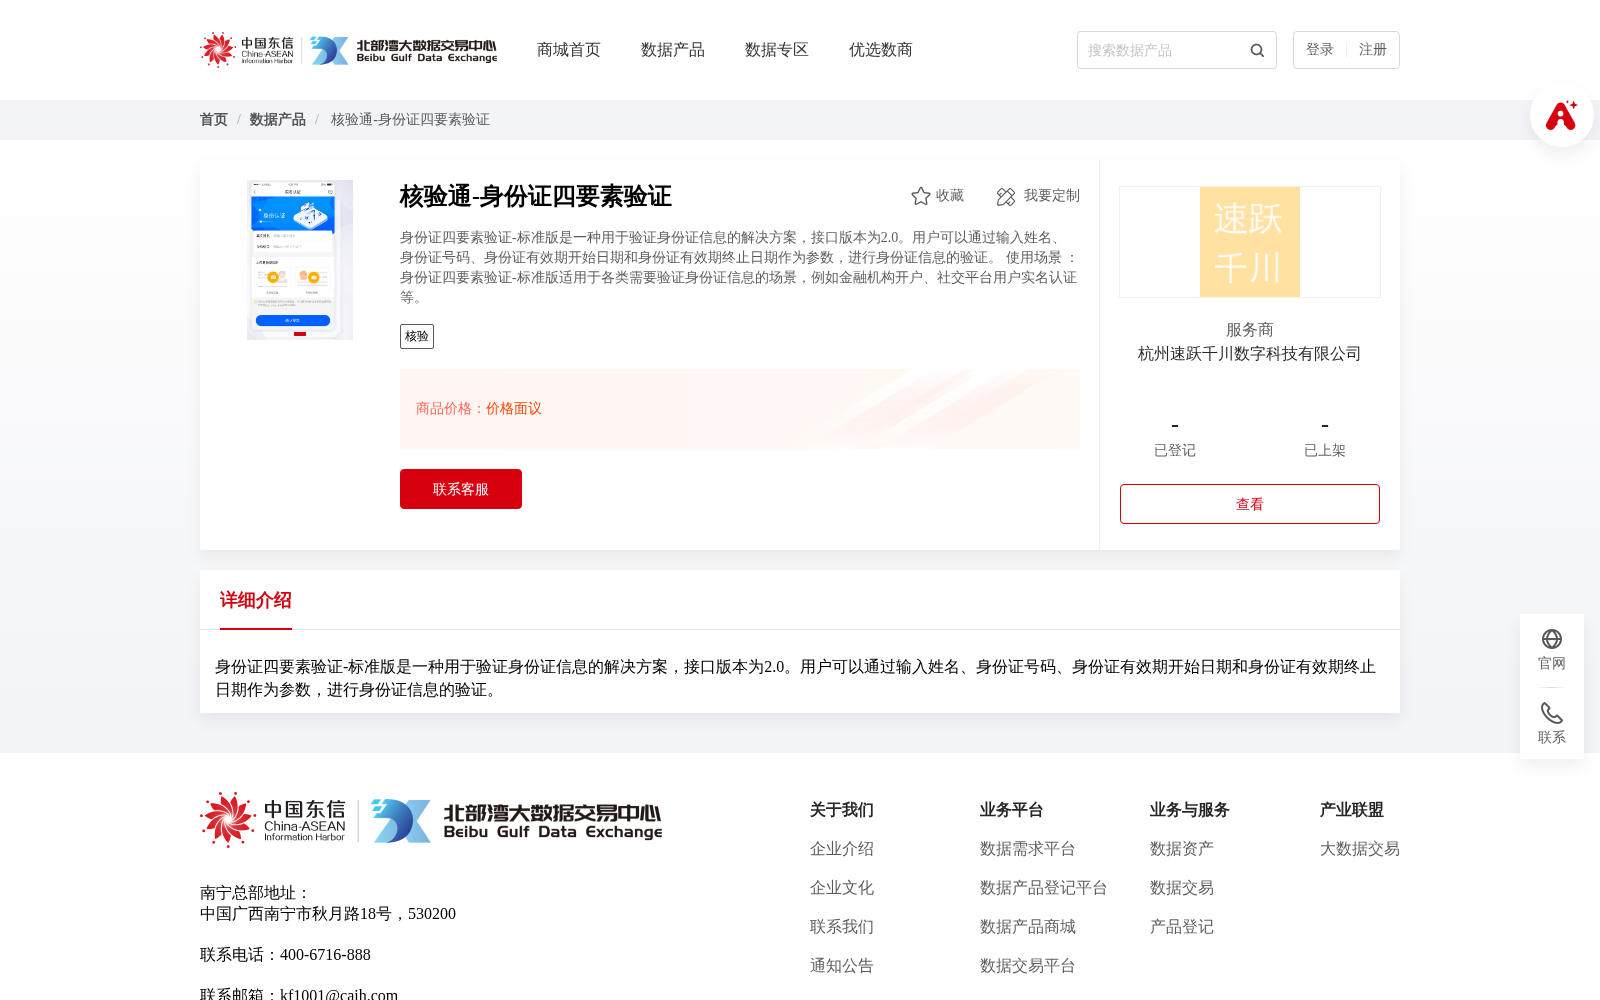Viewport: 1600px width, 1000px height.
Task: Select the 详细介绍 tab
Action: pos(256,600)
